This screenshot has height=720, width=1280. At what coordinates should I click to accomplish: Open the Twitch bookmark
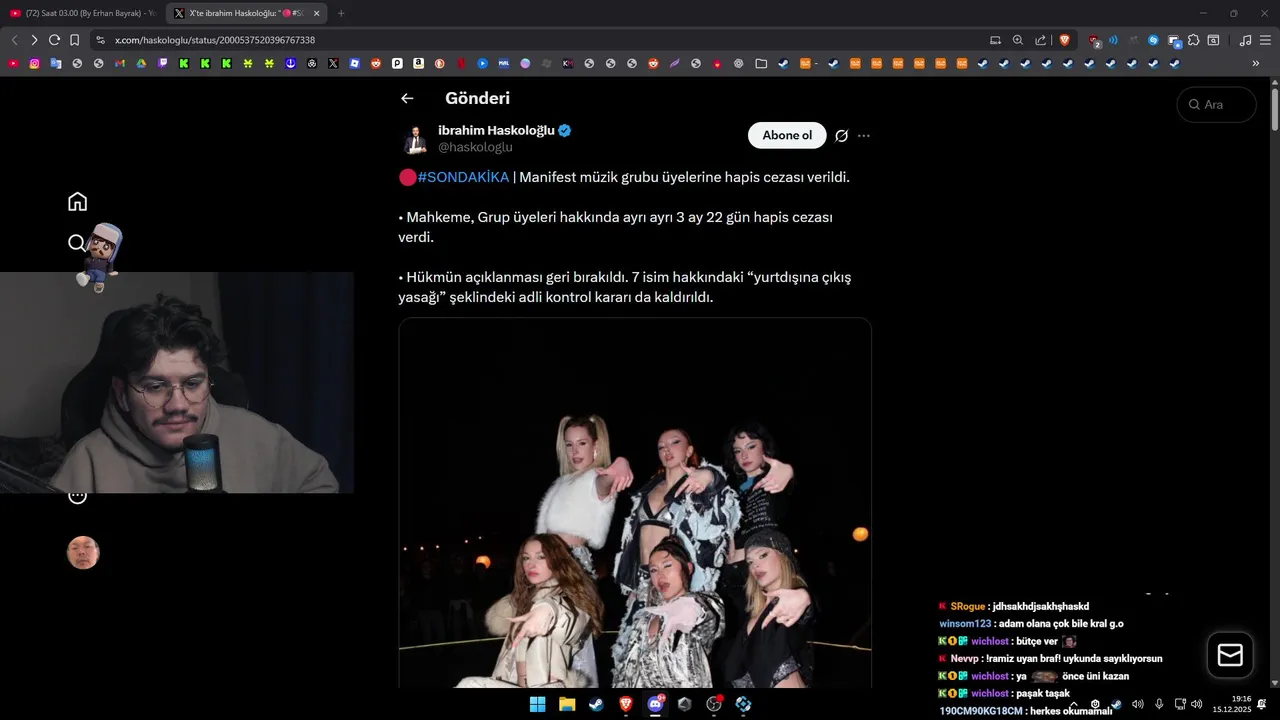[162, 63]
